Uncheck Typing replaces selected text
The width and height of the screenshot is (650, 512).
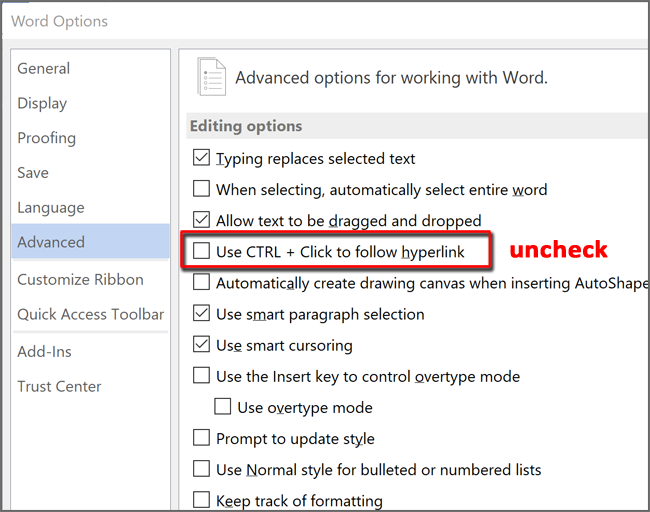pos(201,158)
